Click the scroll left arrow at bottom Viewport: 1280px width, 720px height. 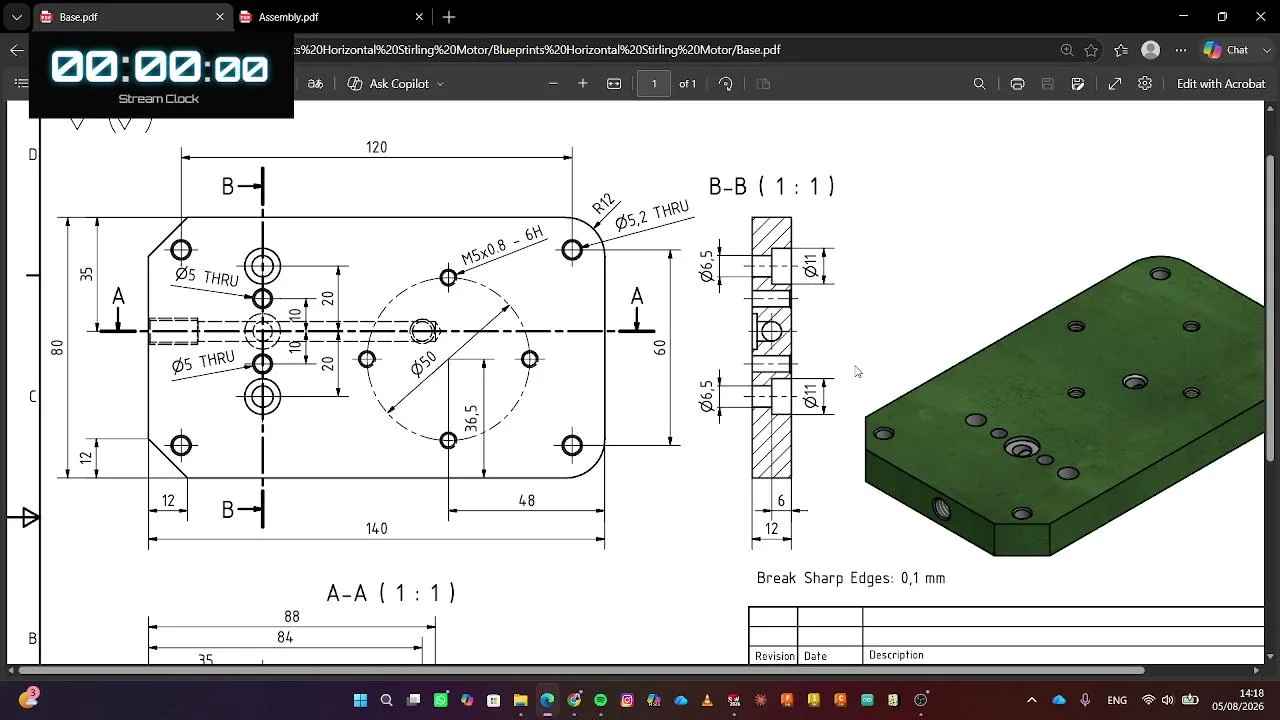pyautogui.click(x=13, y=670)
